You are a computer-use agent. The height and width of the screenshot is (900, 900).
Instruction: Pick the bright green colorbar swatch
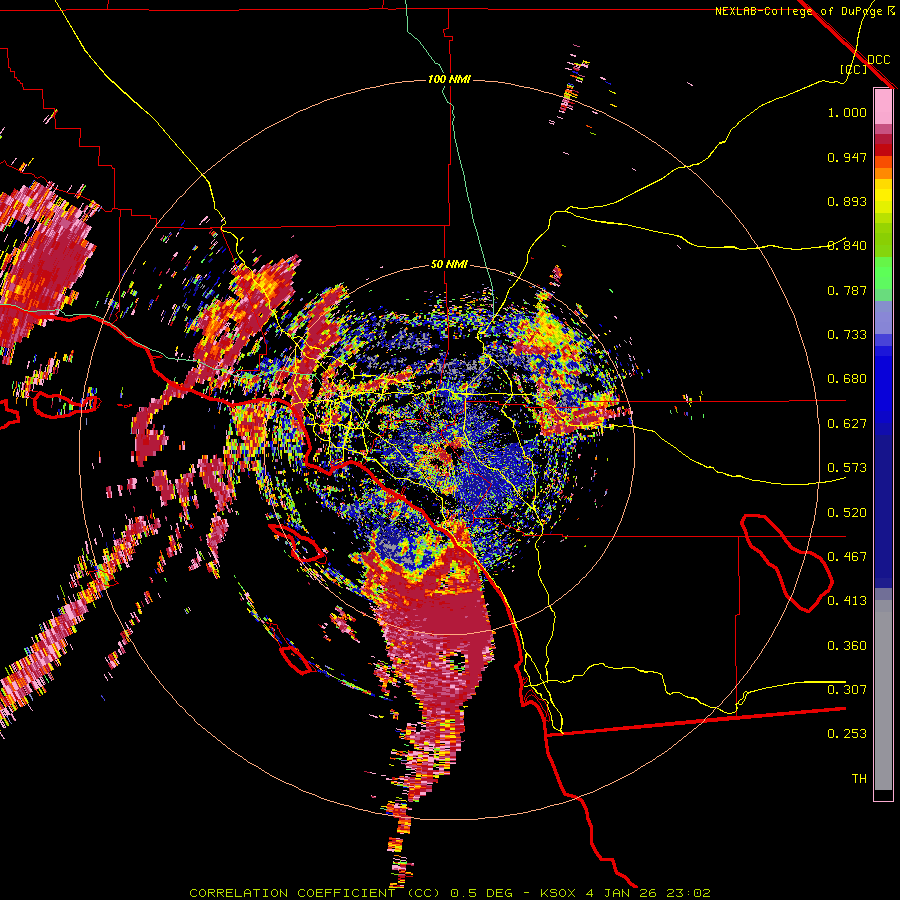(883, 273)
